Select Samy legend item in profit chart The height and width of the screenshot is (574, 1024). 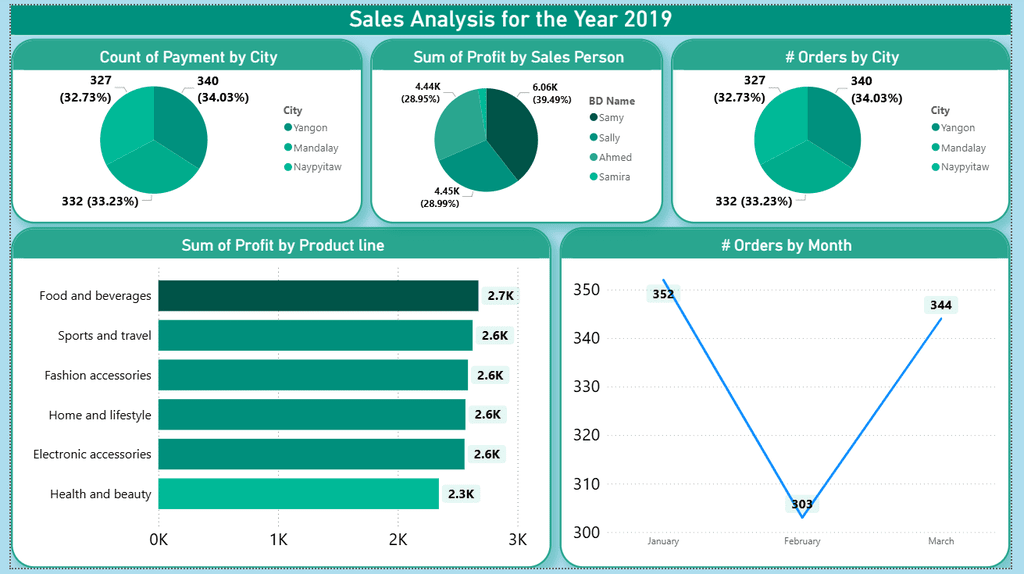[x=607, y=118]
